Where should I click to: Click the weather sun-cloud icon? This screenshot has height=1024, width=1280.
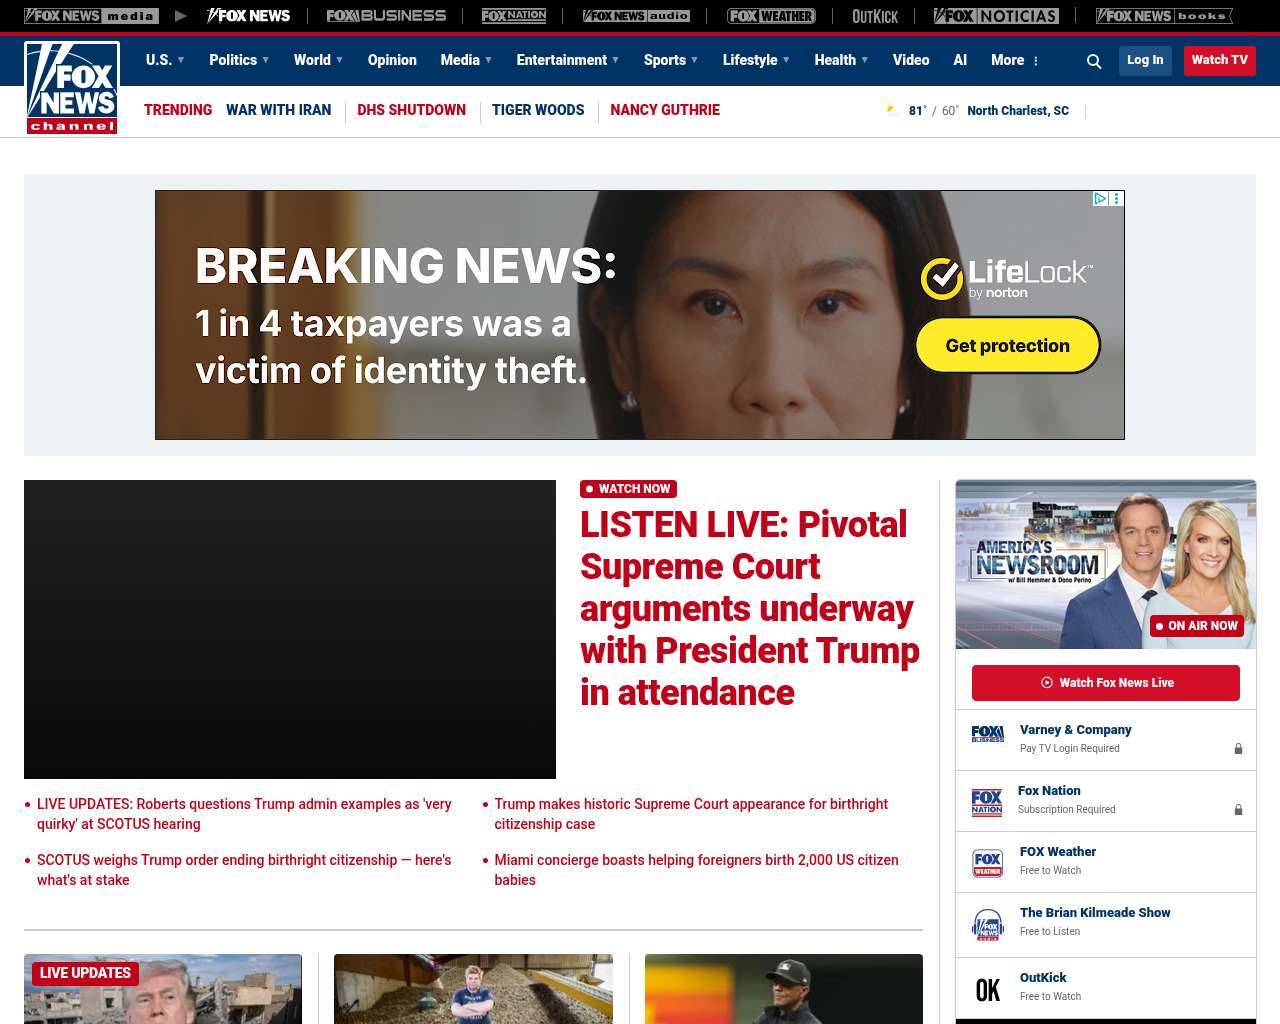(x=892, y=111)
